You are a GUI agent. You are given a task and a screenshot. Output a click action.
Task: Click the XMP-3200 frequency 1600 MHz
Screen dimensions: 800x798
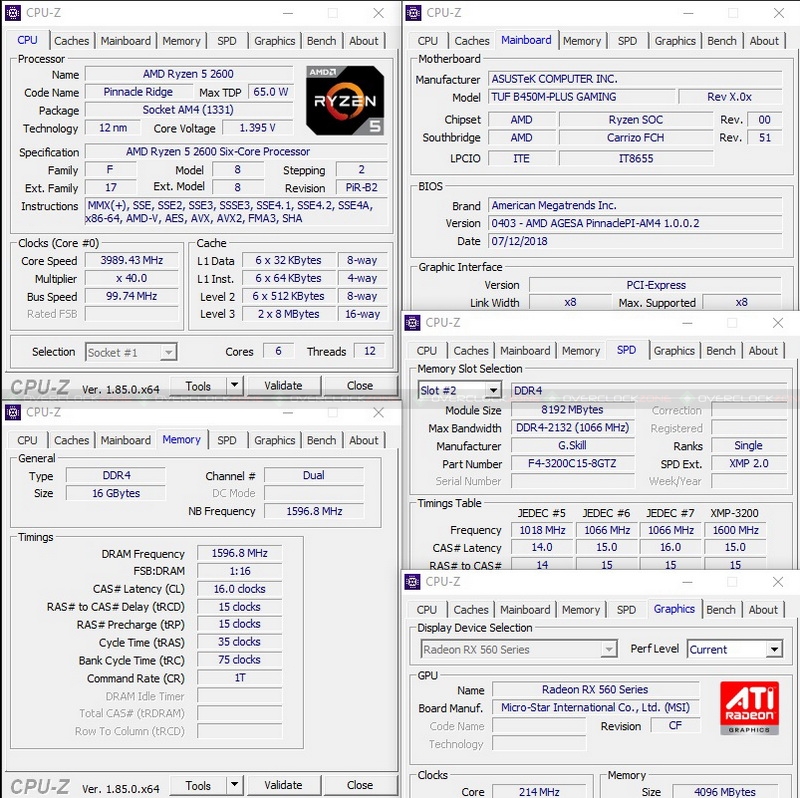[x=735, y=530]
